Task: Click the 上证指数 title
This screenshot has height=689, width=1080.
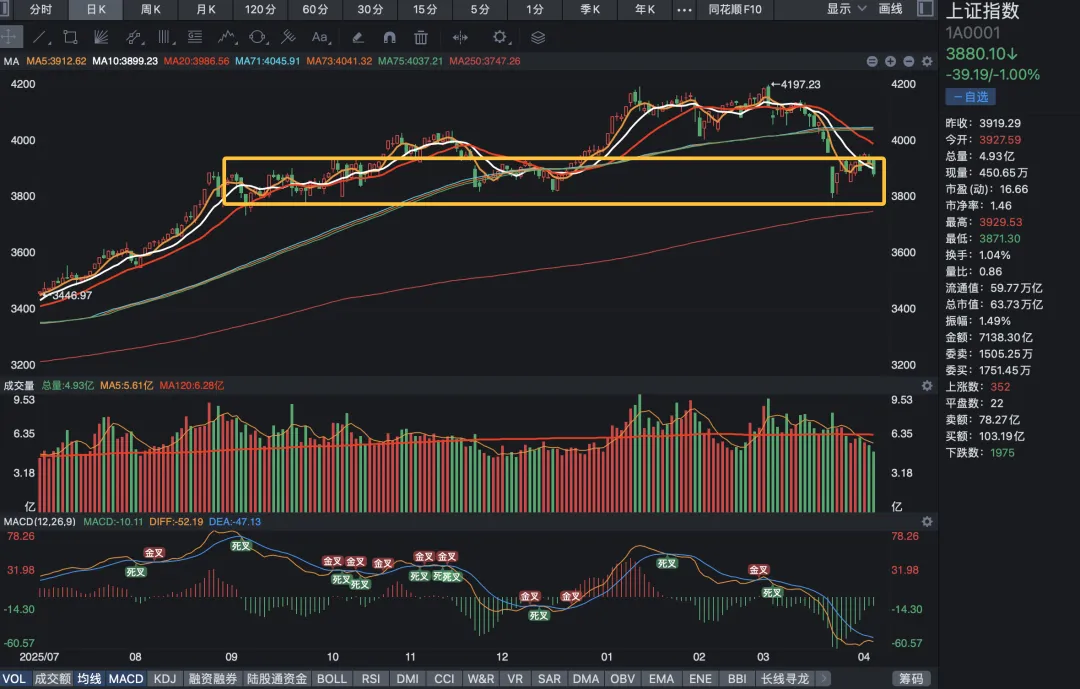Action: click(982, 11)
